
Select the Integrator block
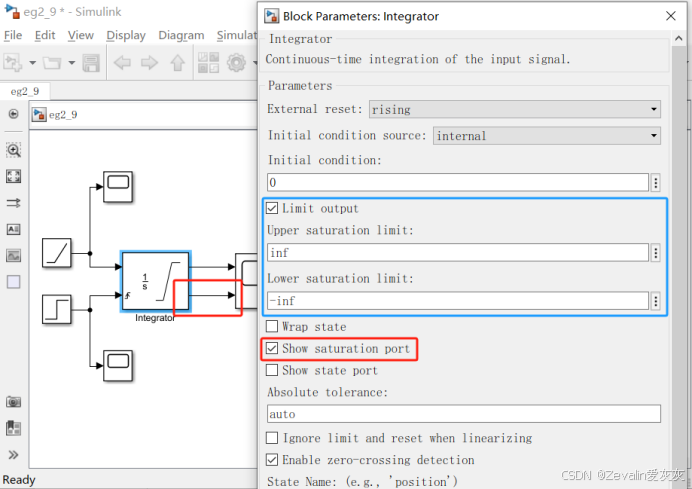(x=155, y=281)
